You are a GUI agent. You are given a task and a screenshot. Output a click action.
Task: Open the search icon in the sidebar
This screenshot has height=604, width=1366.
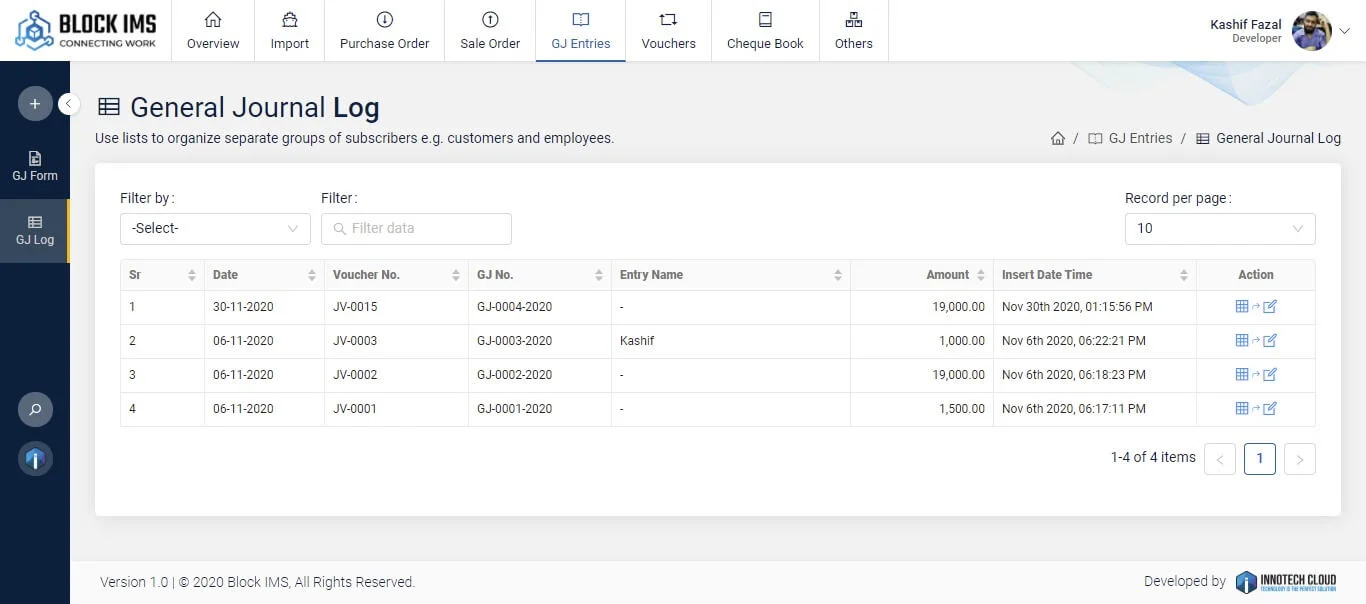coord(35,410)
